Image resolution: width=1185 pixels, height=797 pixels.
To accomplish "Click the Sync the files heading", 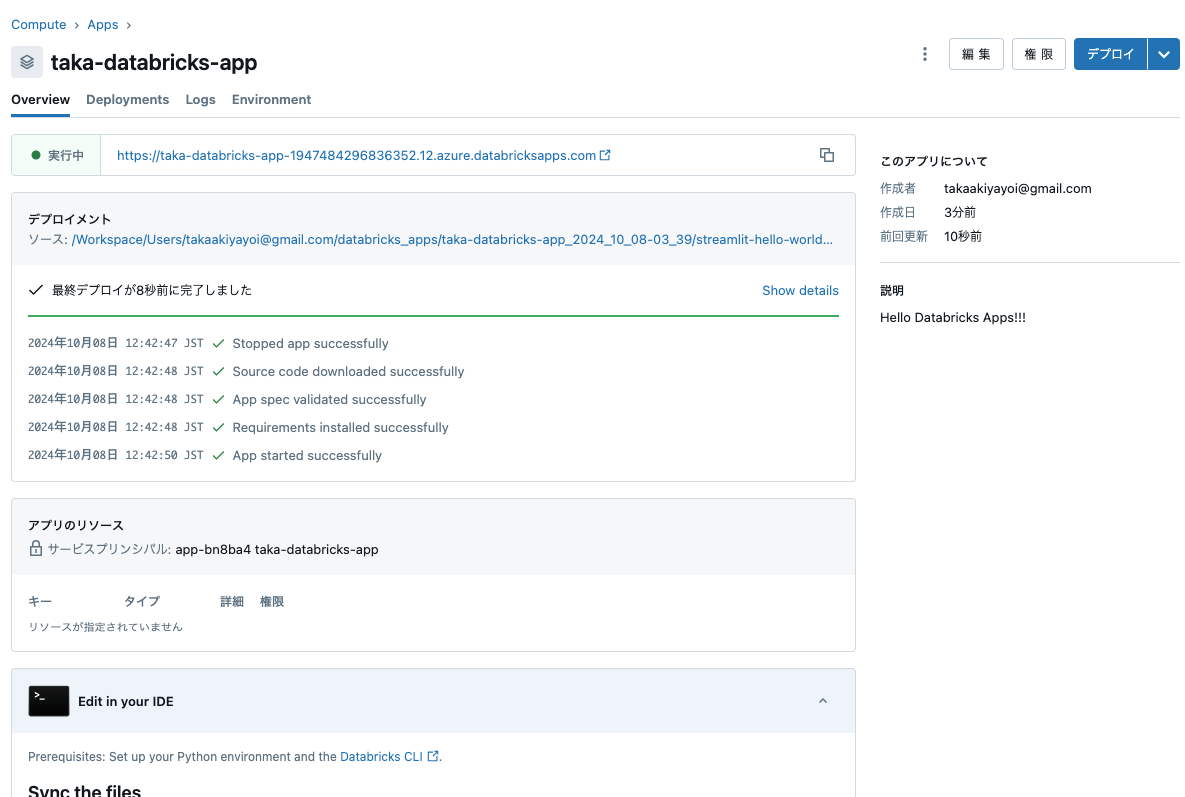I will point(85,789).
